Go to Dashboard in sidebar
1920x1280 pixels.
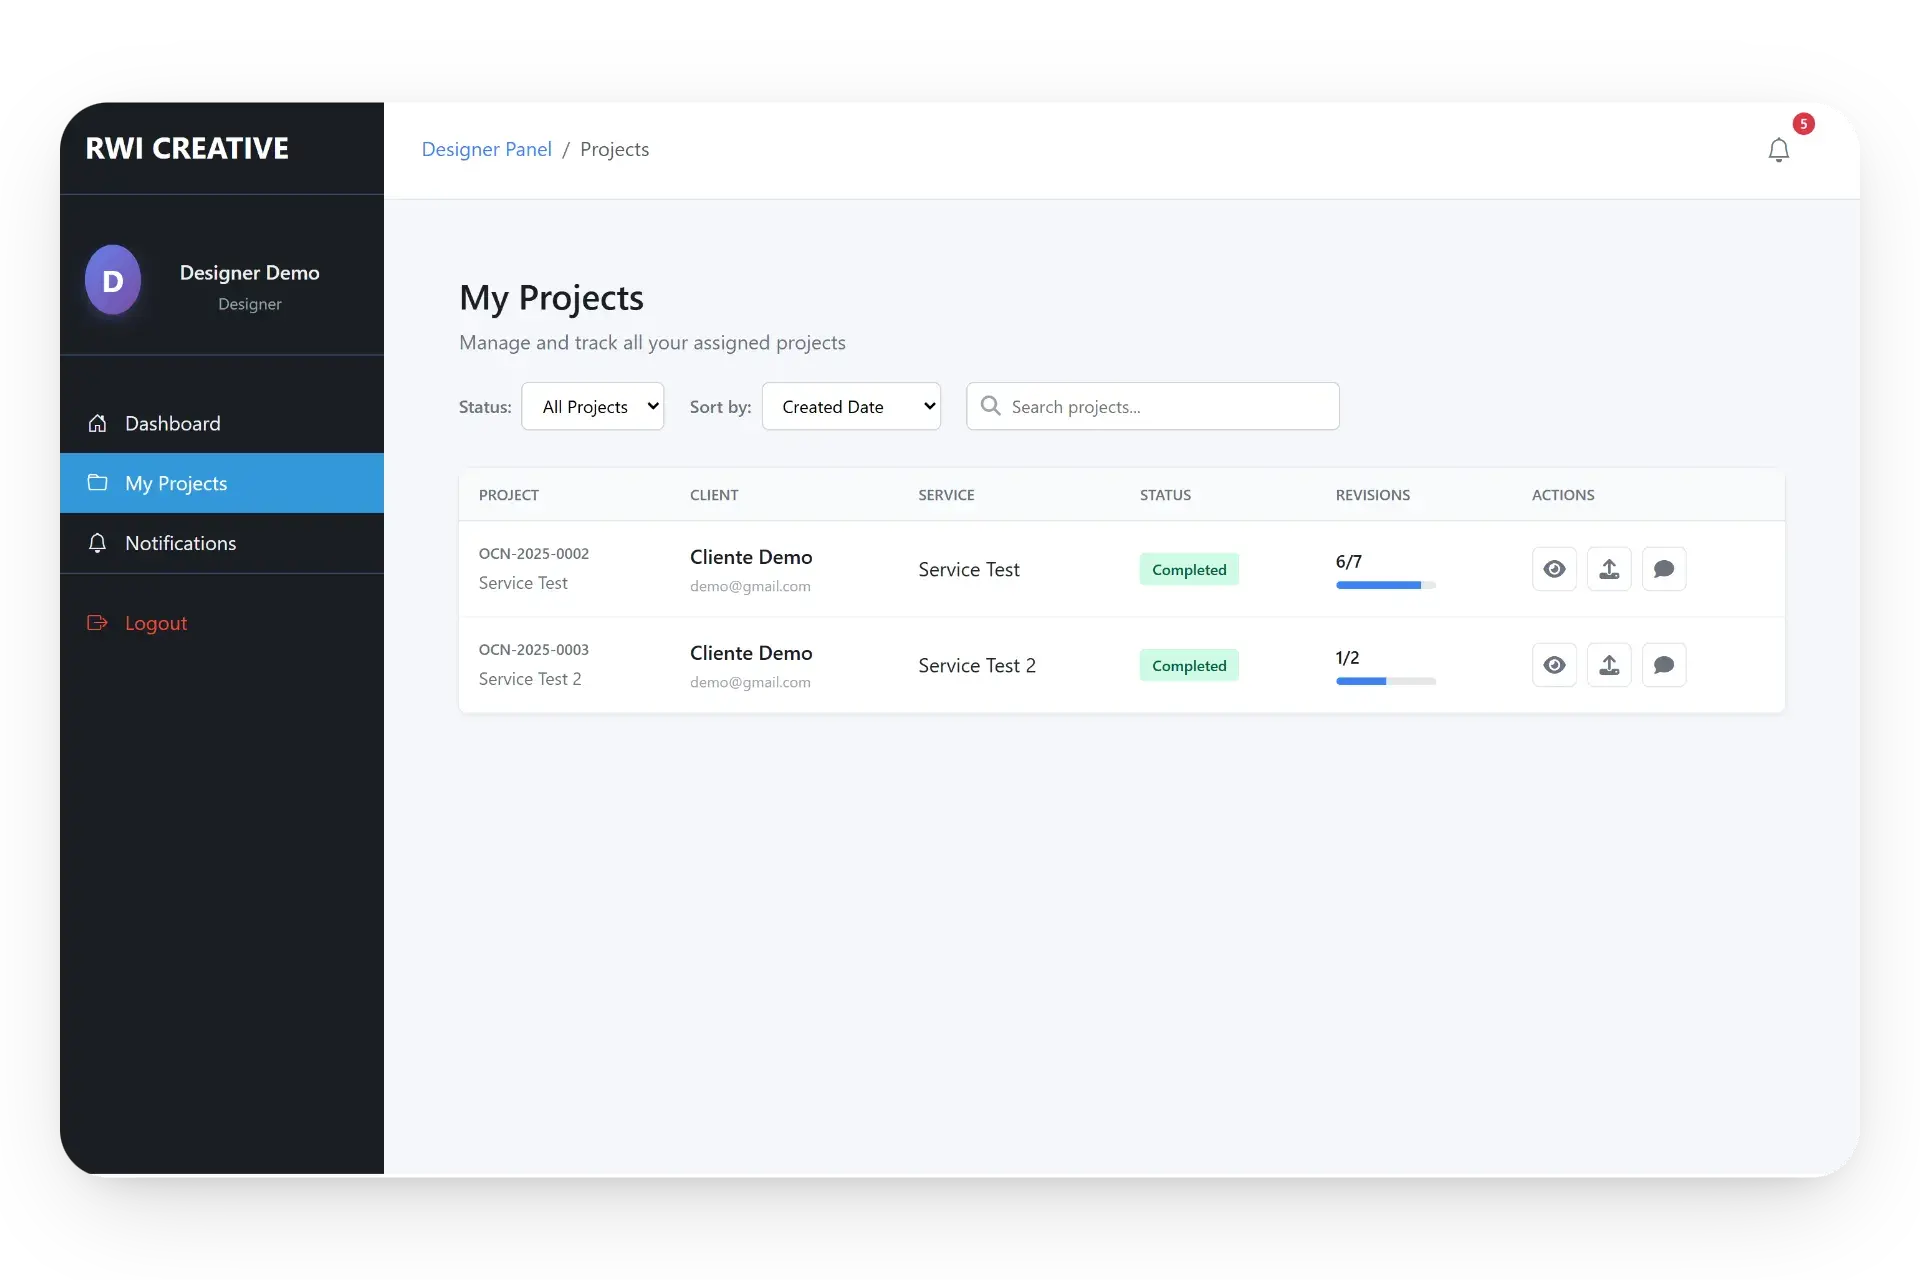click(172, 423)
